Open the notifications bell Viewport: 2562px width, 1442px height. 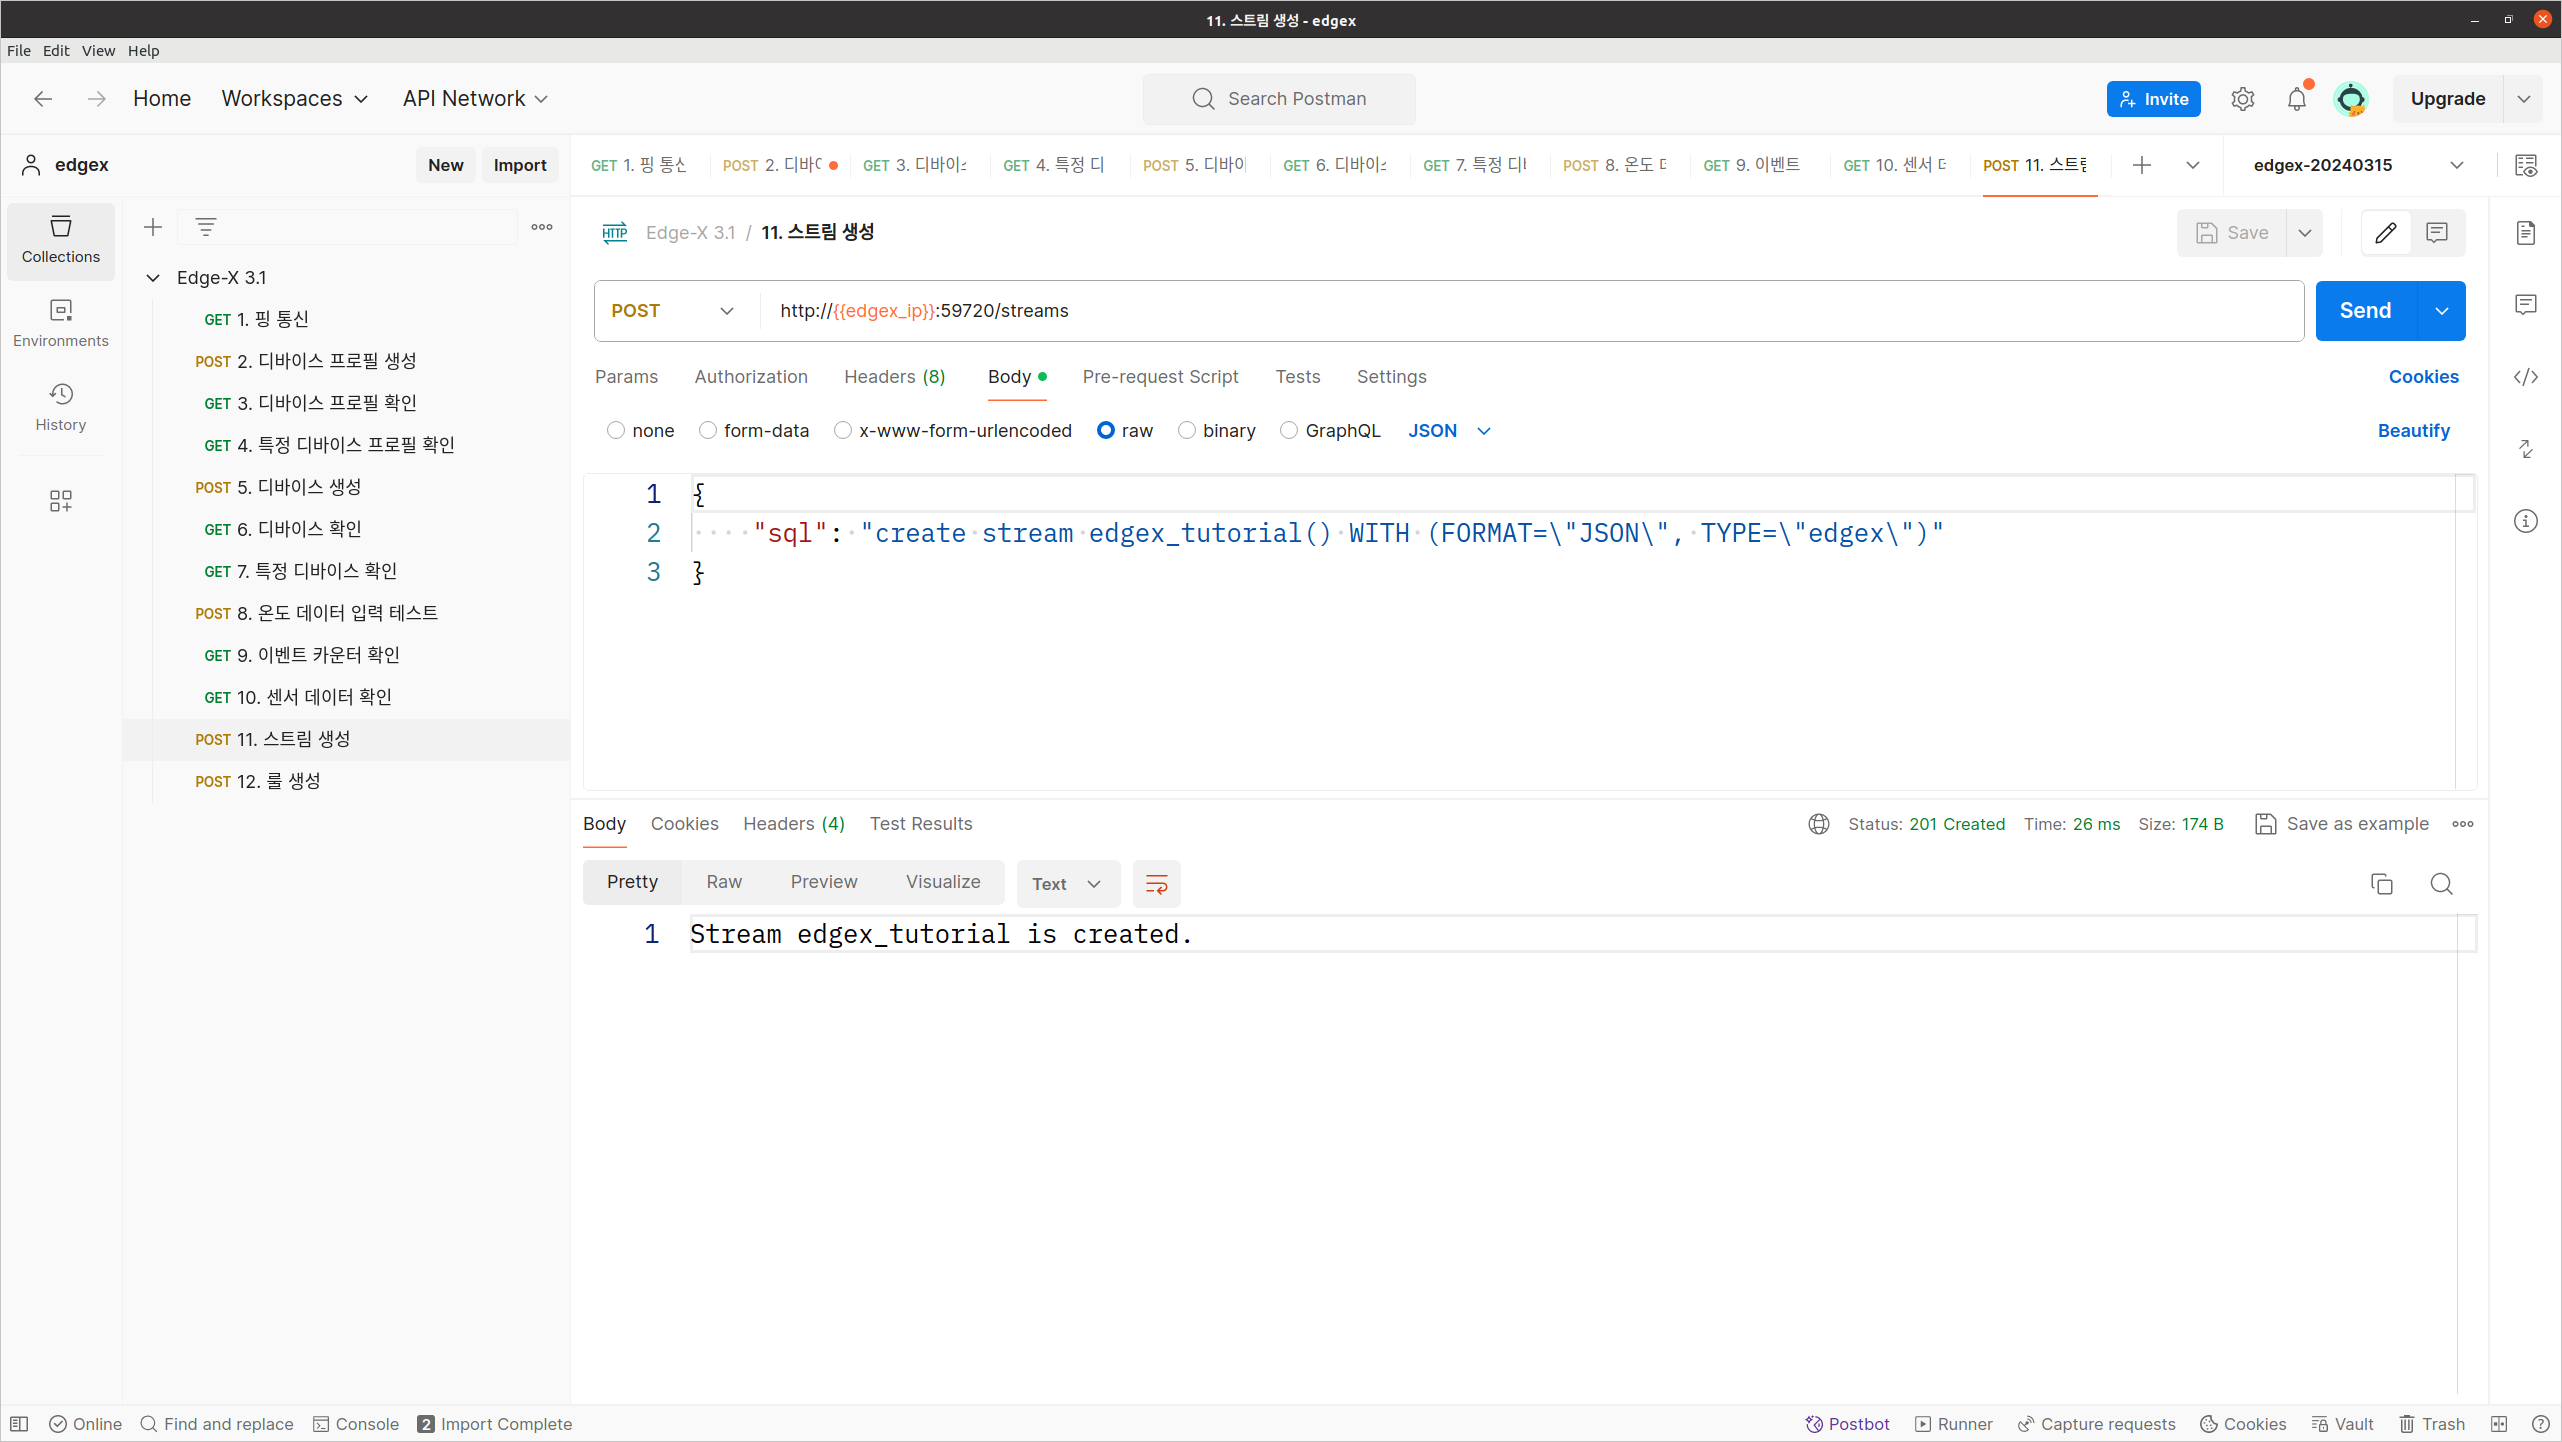2297,99
